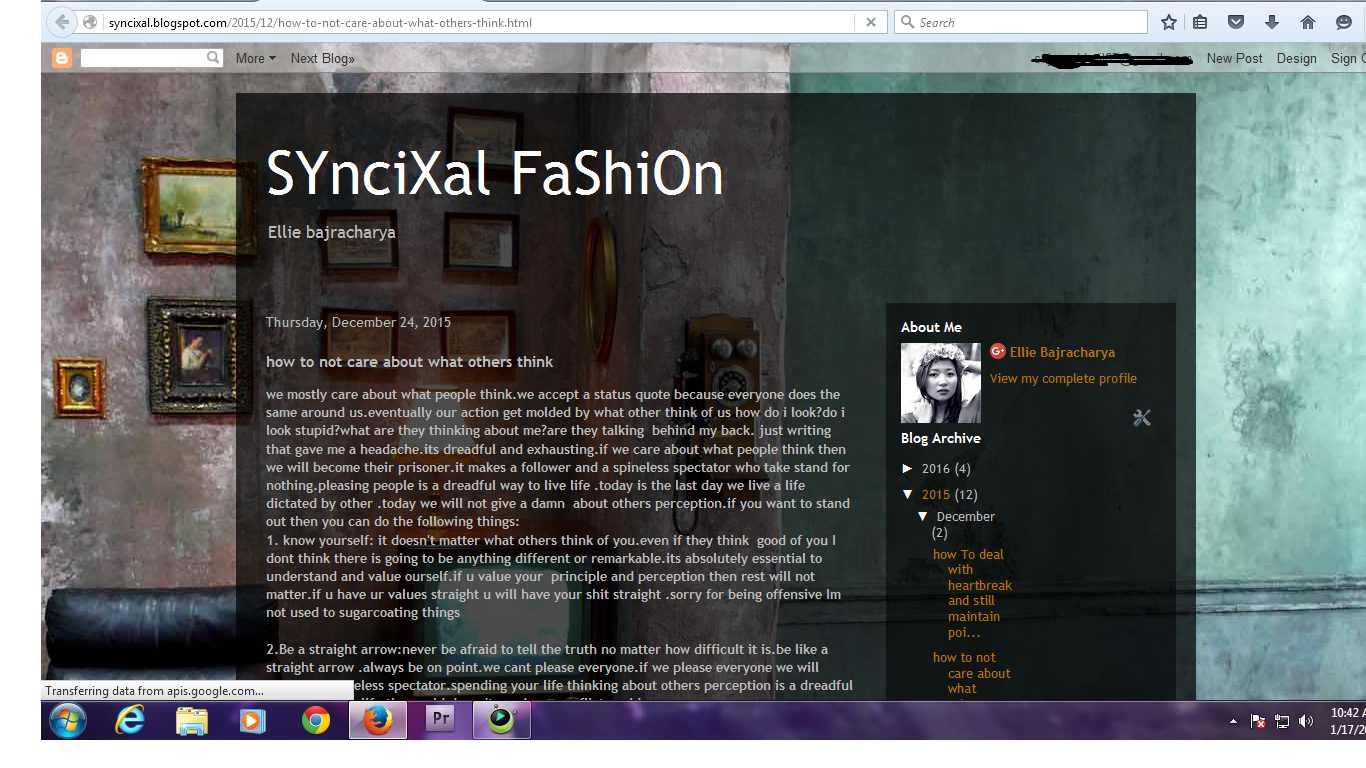The width and height of the screenshot is (1366, 768).
Task: Switch to Firefox on the taskbar
Action: pos(378,720)
